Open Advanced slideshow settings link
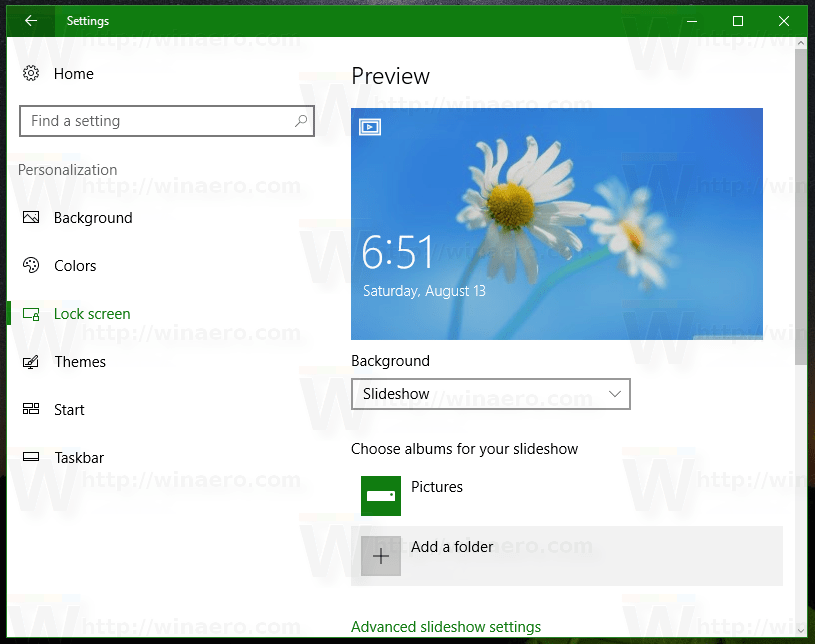The width and height of the screenshot is (815, 644). point(445,627)
